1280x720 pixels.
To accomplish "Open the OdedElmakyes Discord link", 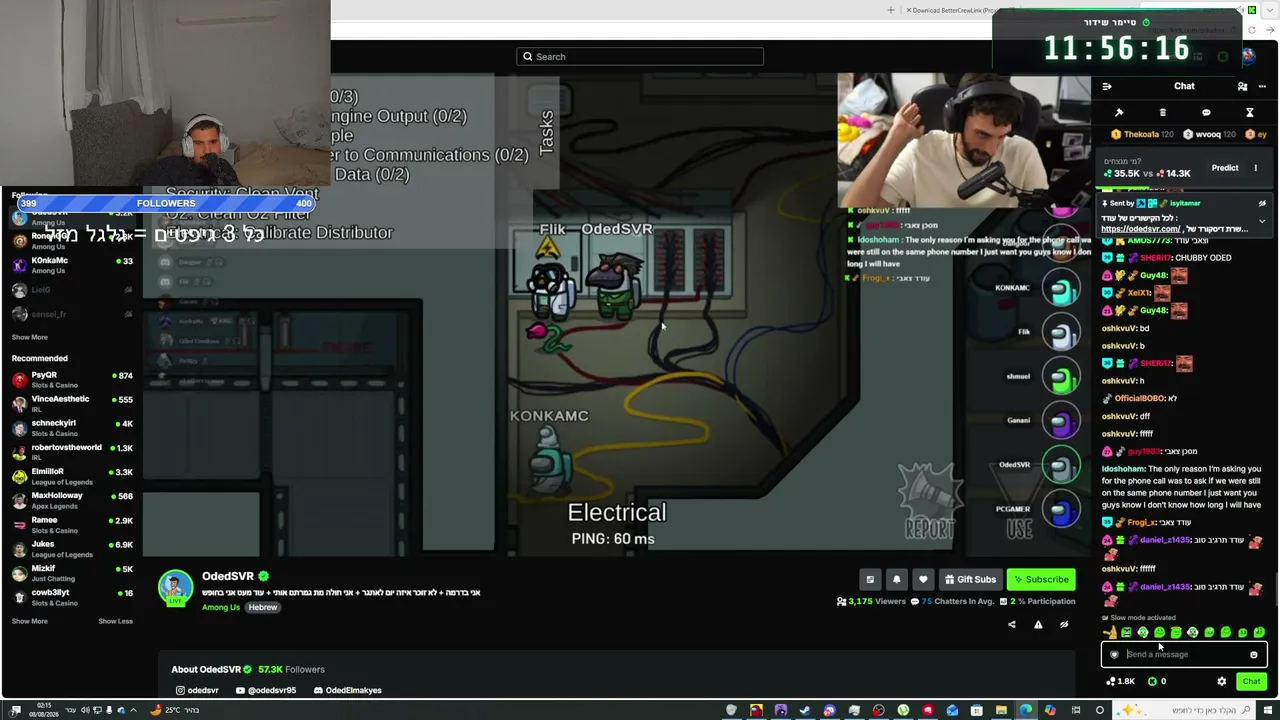I will click(x=347, y=690).
